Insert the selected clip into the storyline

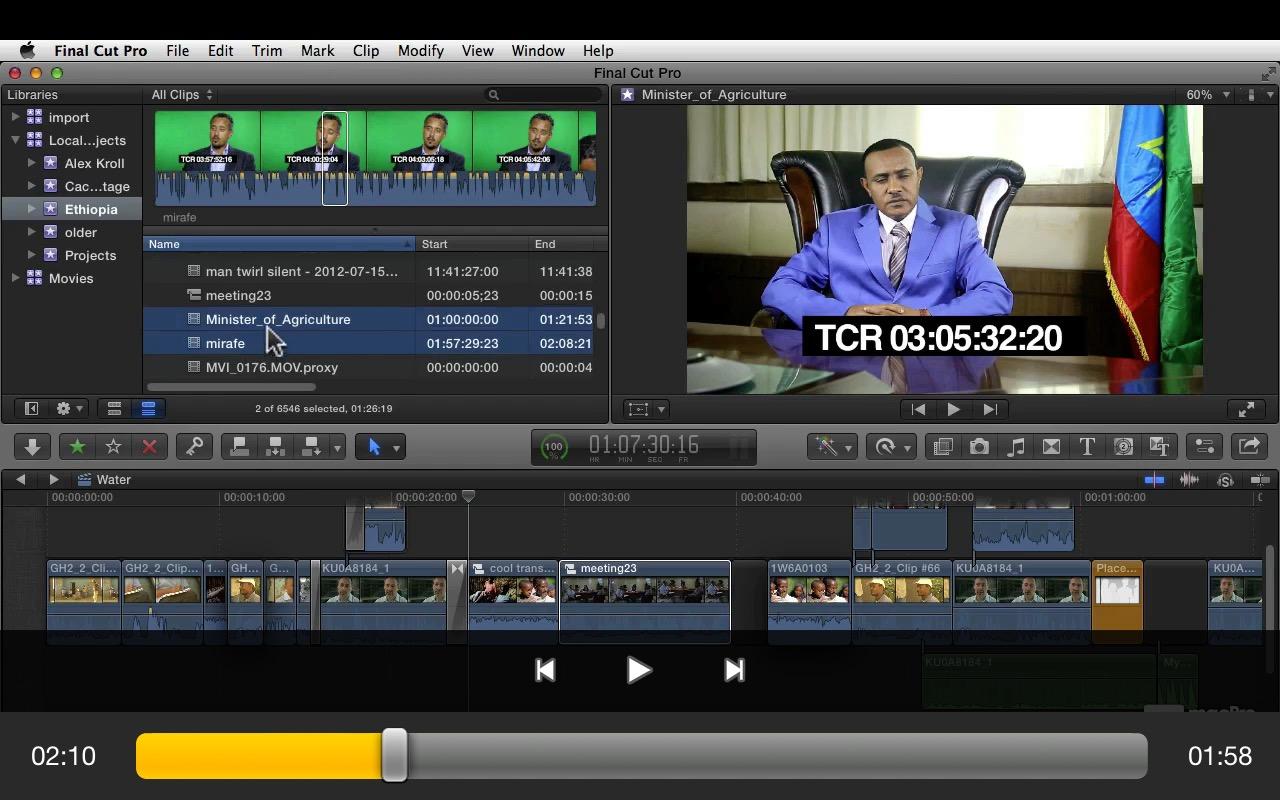coord(275,447)
